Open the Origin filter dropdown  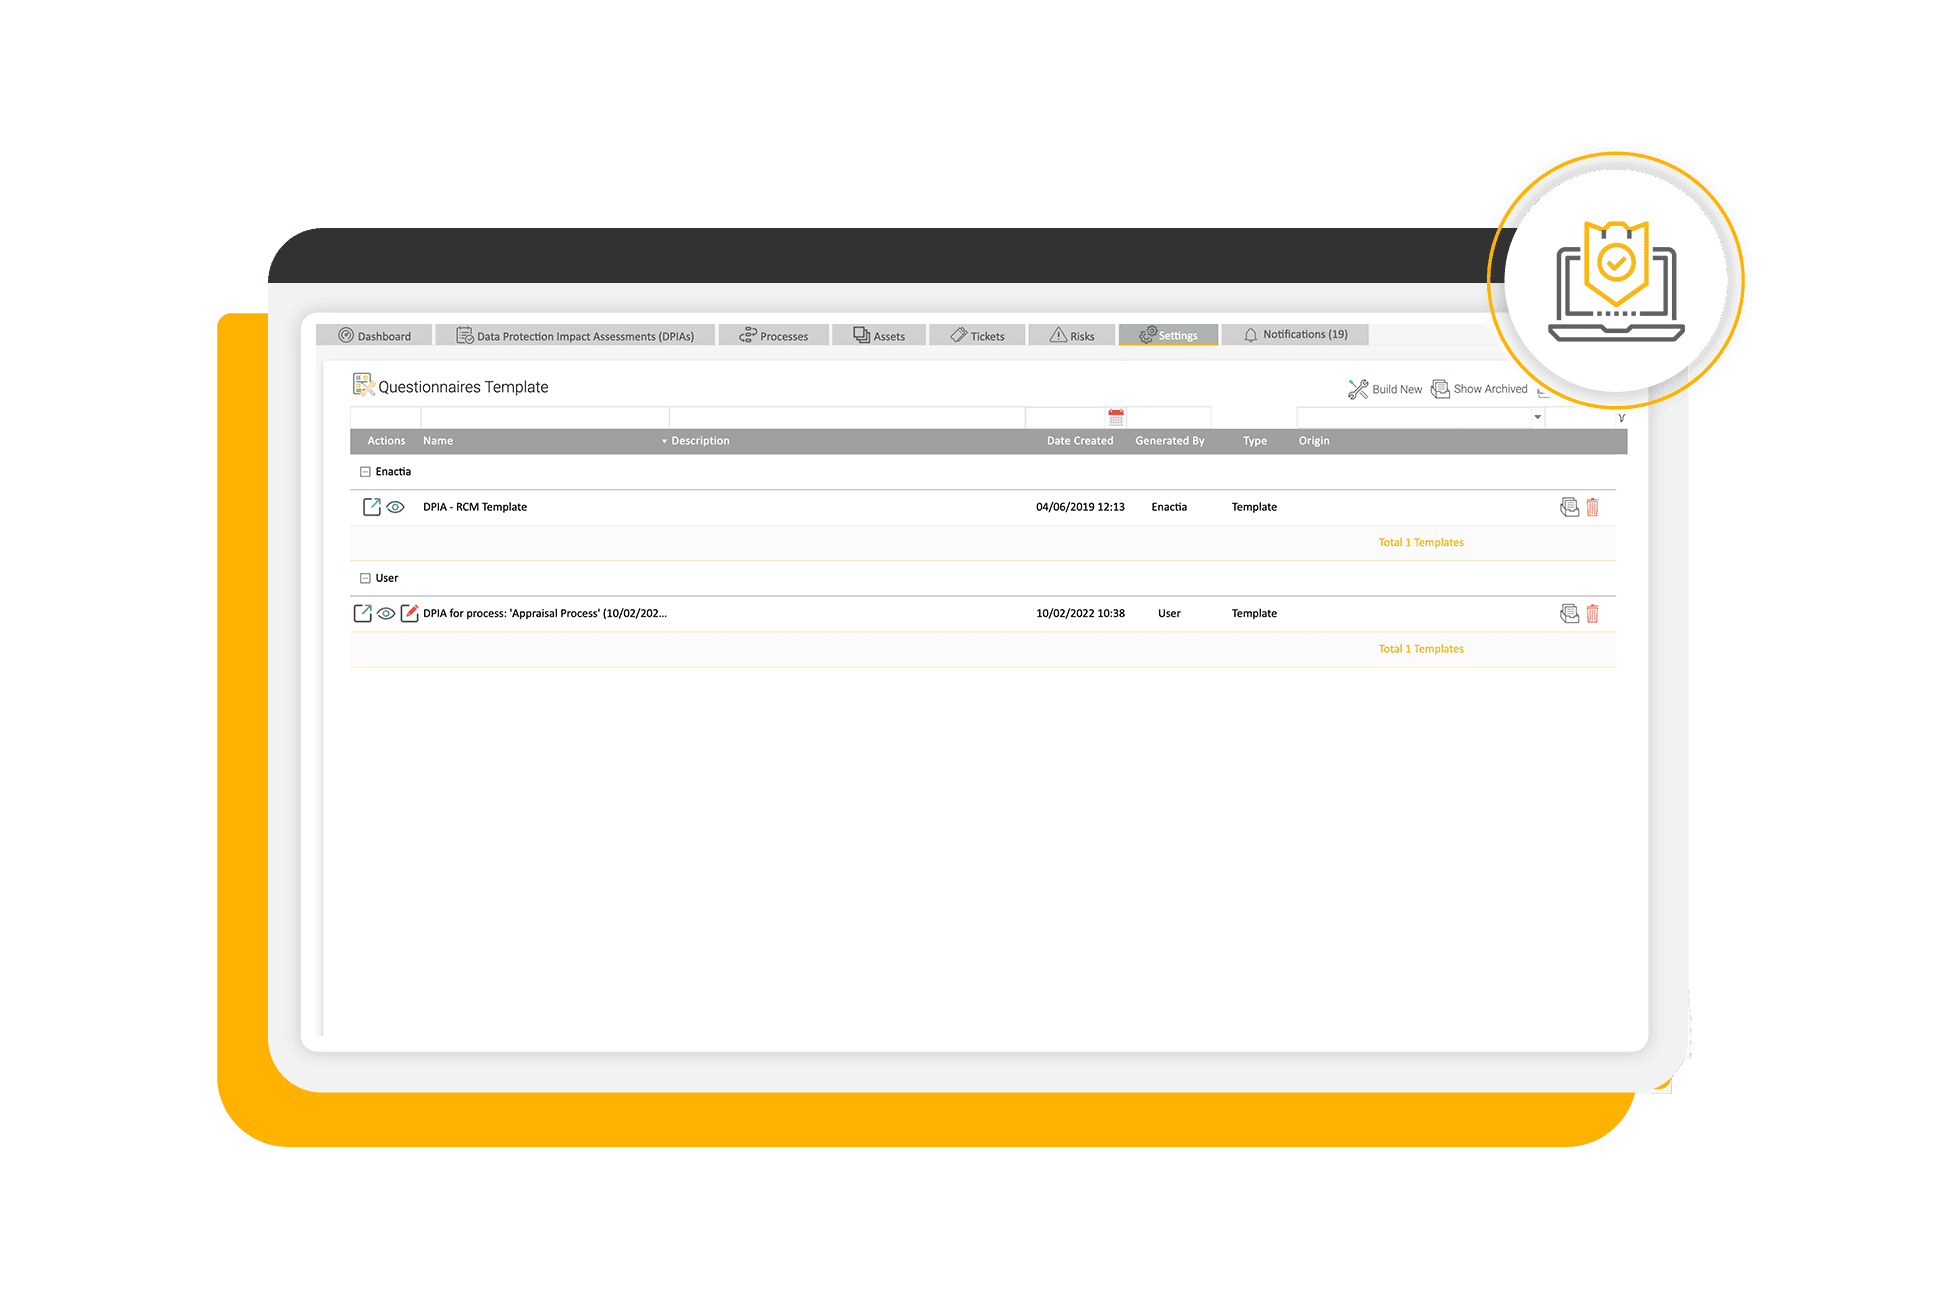(1537, 417)
